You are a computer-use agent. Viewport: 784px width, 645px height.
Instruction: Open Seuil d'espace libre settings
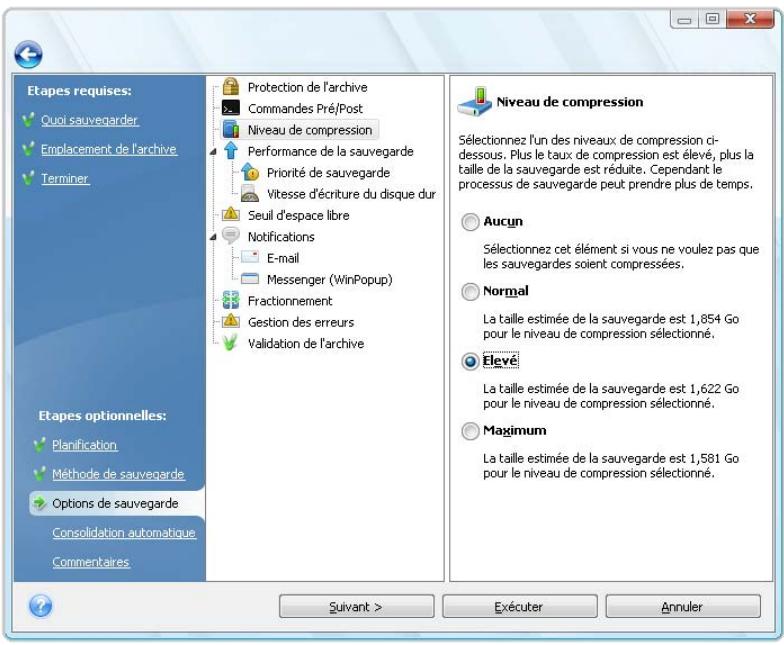tap(298, 216)
